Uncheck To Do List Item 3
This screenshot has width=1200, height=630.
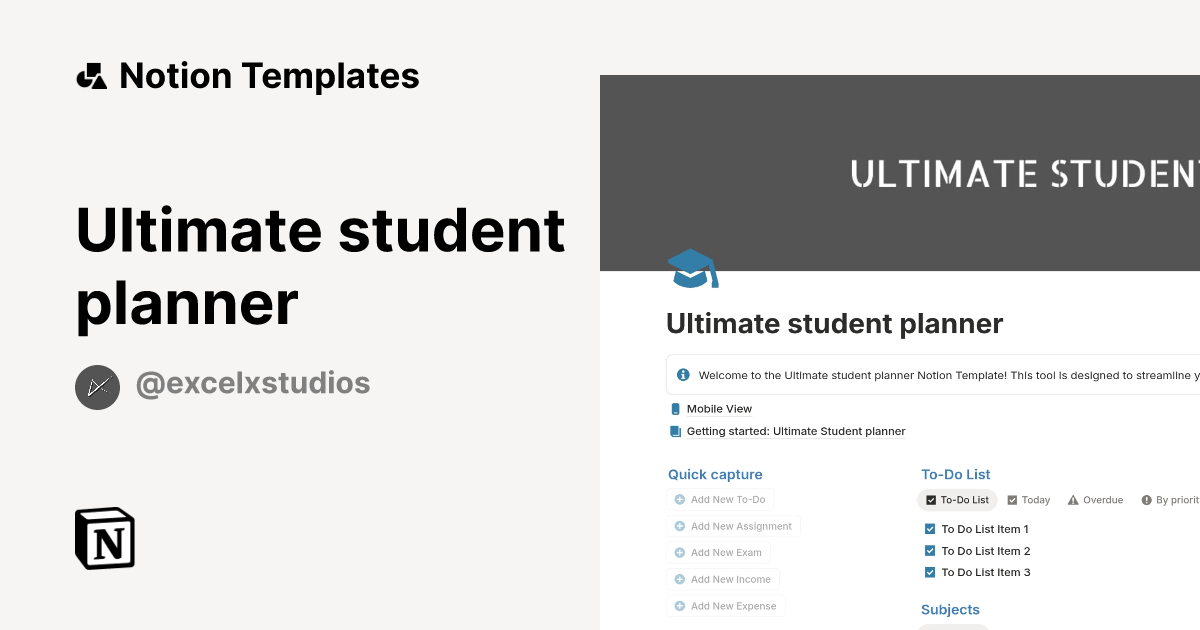coord(929,572)
